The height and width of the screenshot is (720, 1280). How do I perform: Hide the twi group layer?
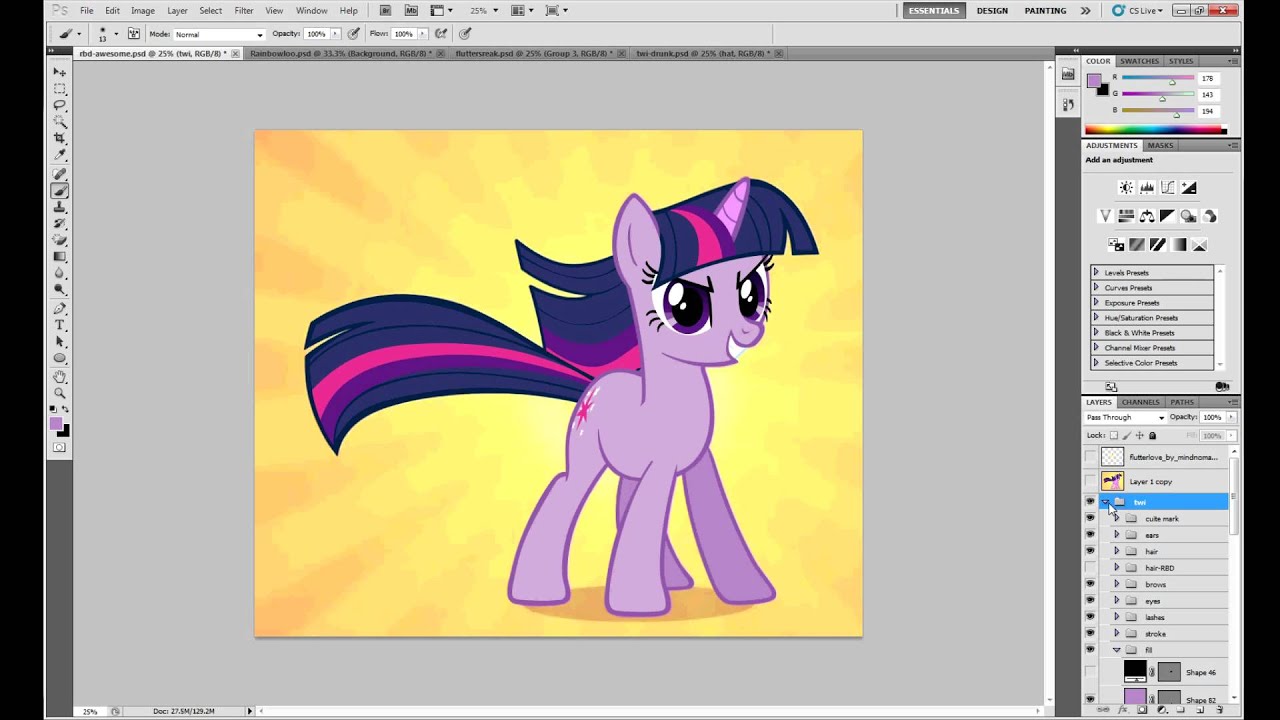(x=1090, y=502)
